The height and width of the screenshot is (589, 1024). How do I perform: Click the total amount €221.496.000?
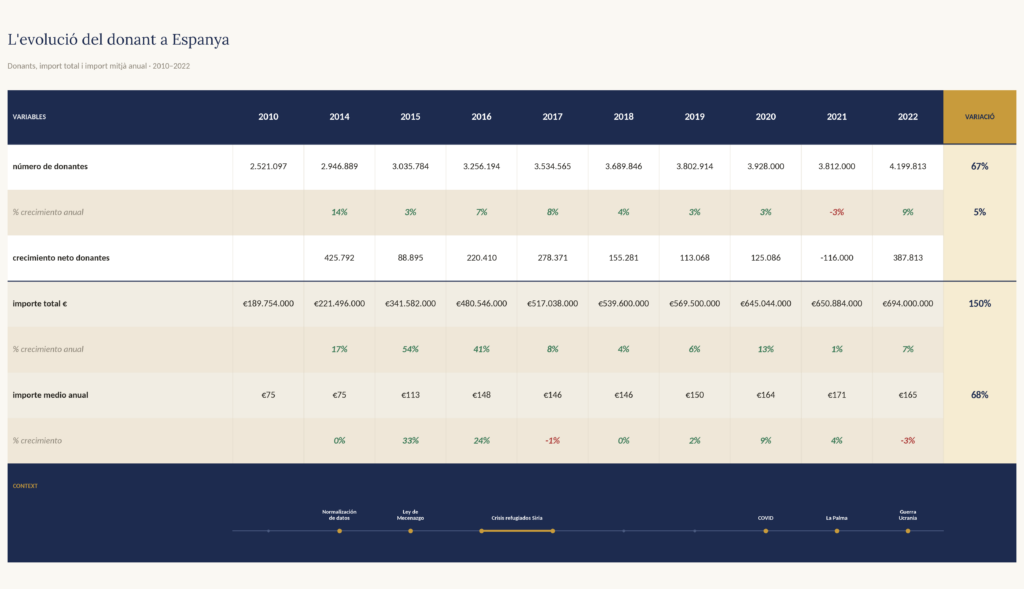point(340,304)
